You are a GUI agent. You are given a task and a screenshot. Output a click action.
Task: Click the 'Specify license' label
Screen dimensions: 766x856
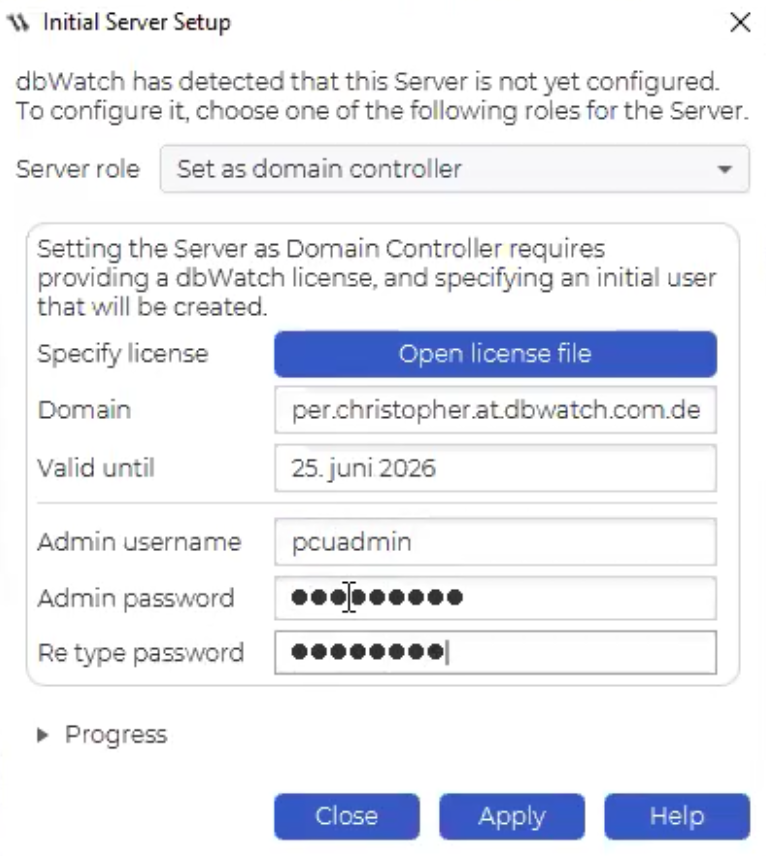123,354
